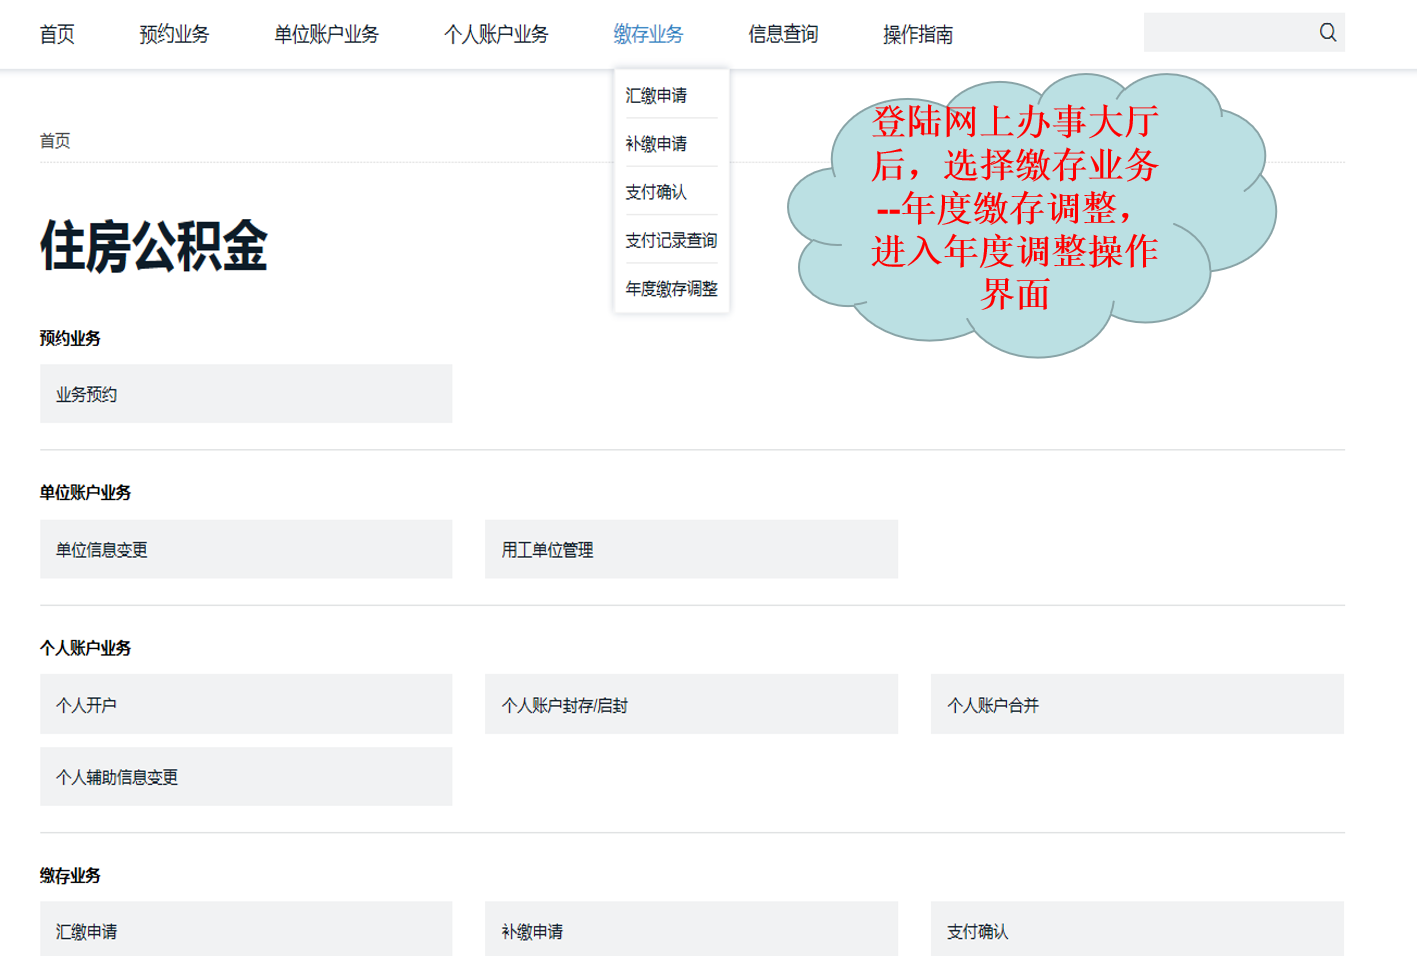This screenshot has width=1417, height=956.
Task: Open the 个人账户封存/启封 tile
Action: coord(691,705)
